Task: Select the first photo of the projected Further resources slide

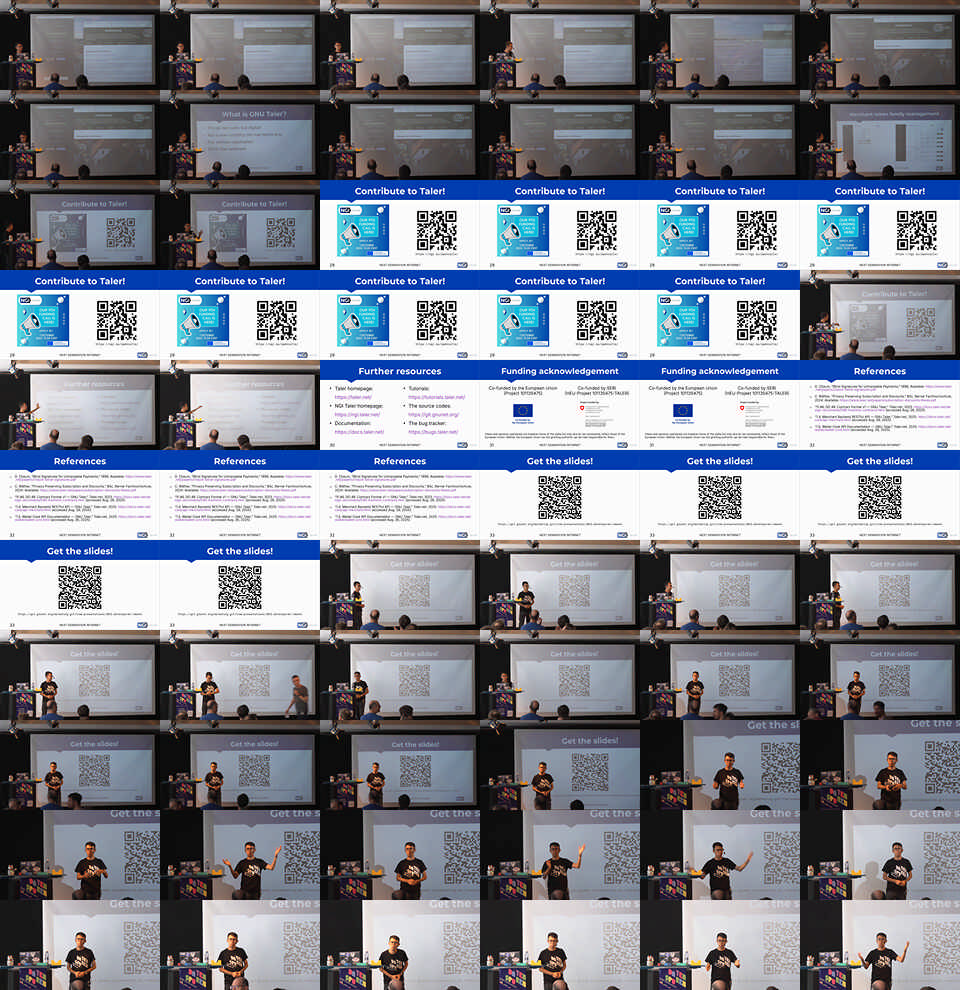Action: (80, 405)
